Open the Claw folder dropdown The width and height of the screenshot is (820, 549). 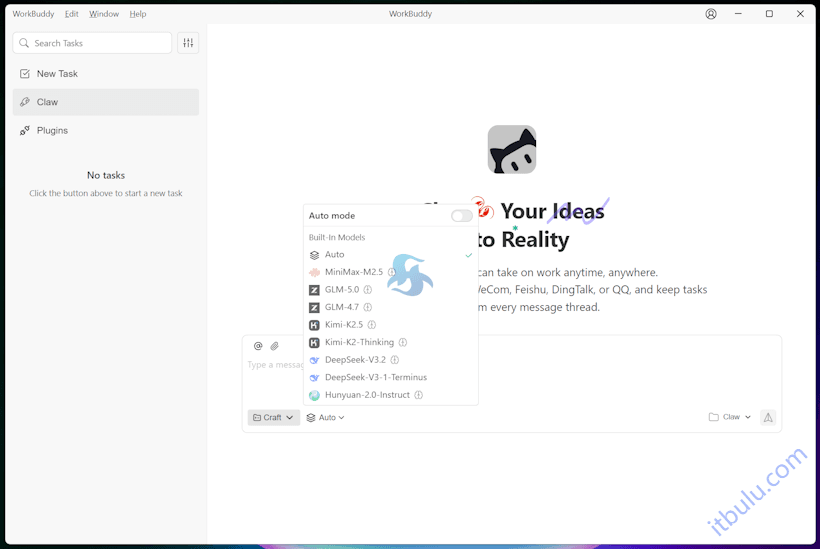pos(730,418)
